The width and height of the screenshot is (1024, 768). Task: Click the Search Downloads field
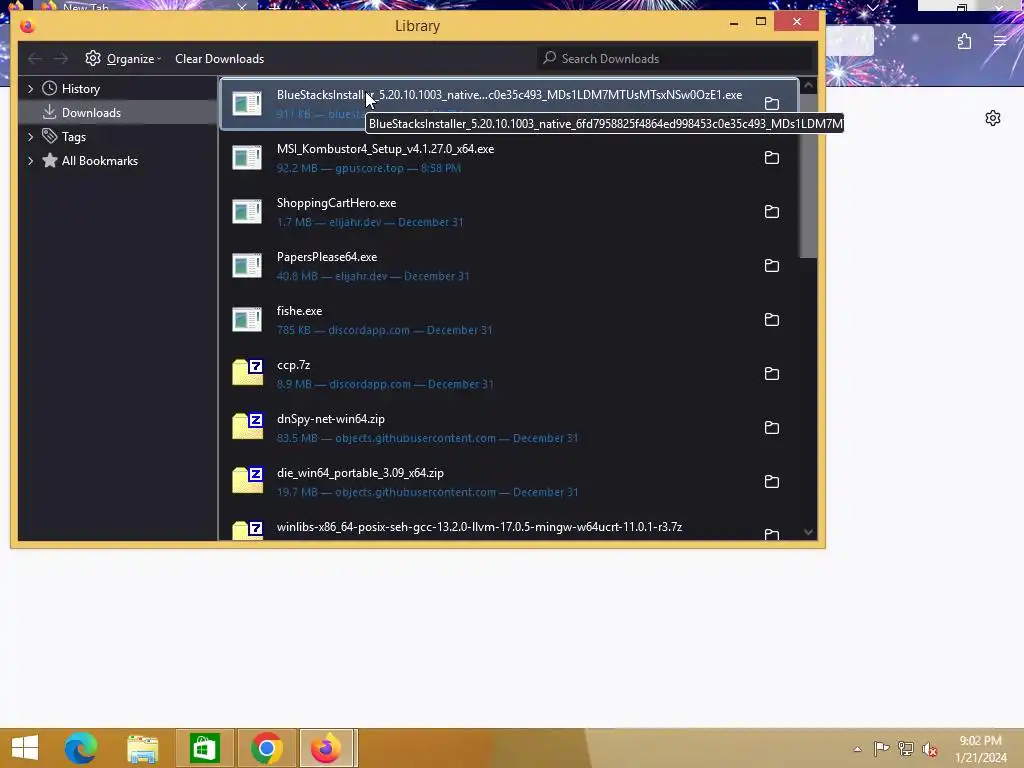point(675,59)
